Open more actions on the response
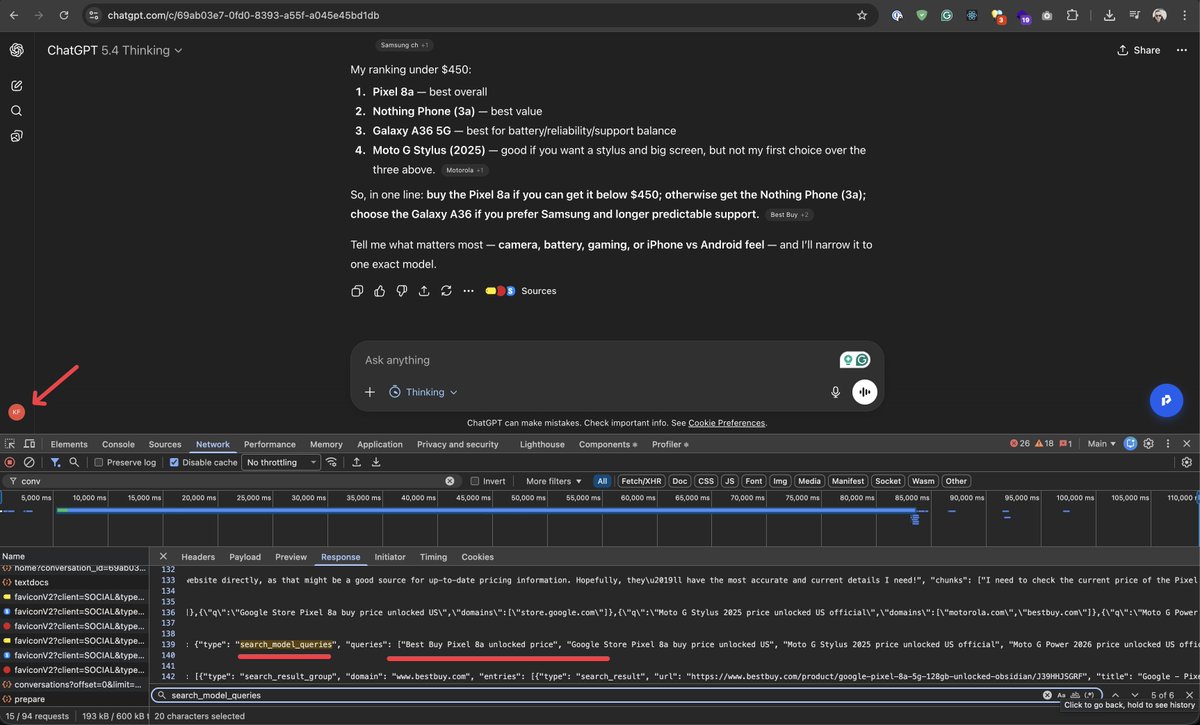This screenshot has height=725, width=1200. [467, 291]
